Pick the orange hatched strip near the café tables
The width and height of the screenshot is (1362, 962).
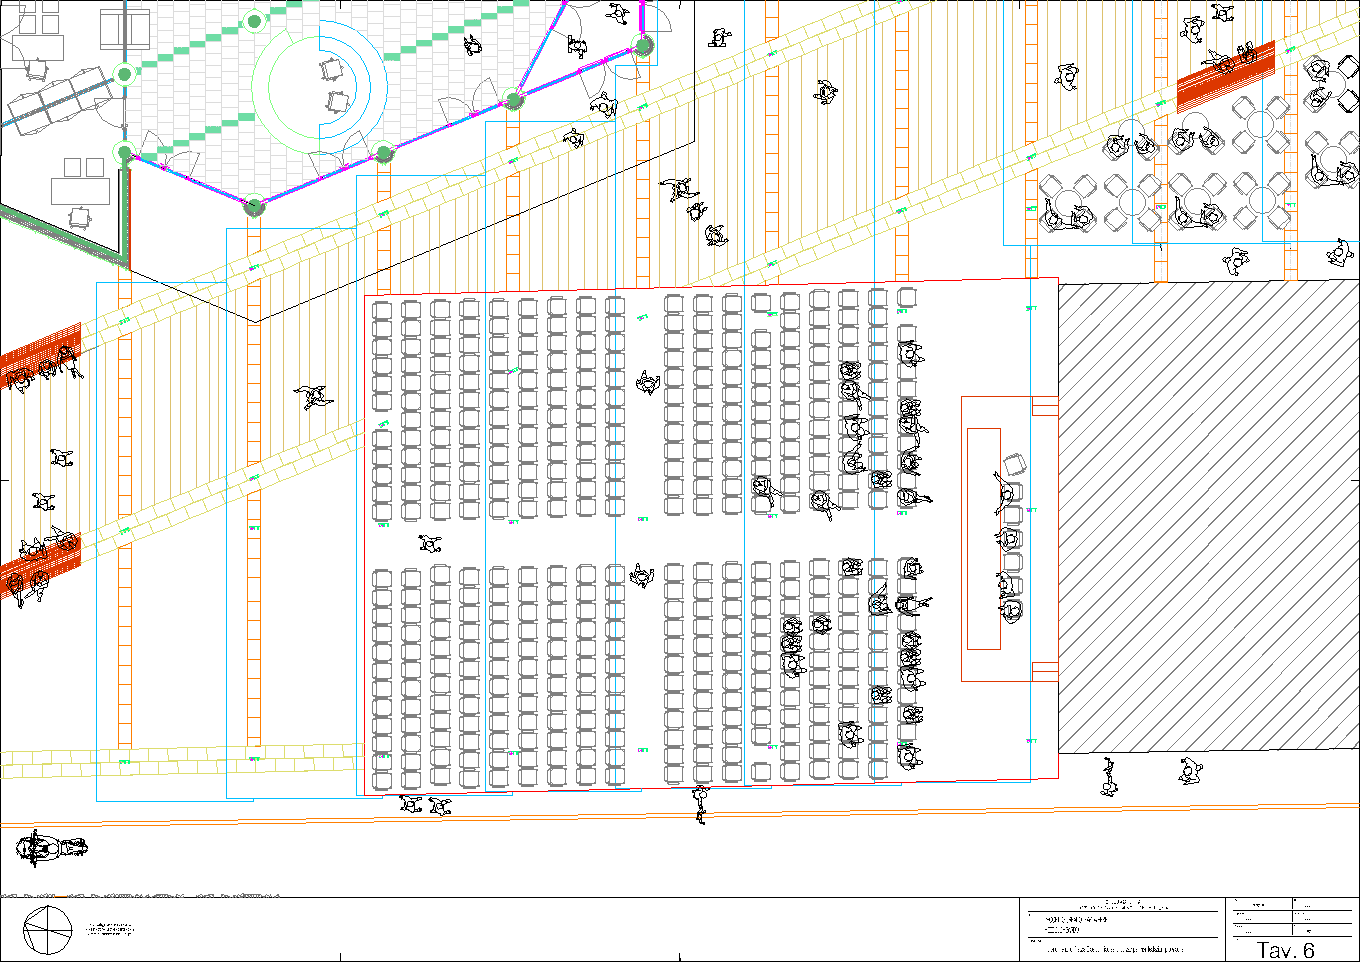(x=1224, y=76)
